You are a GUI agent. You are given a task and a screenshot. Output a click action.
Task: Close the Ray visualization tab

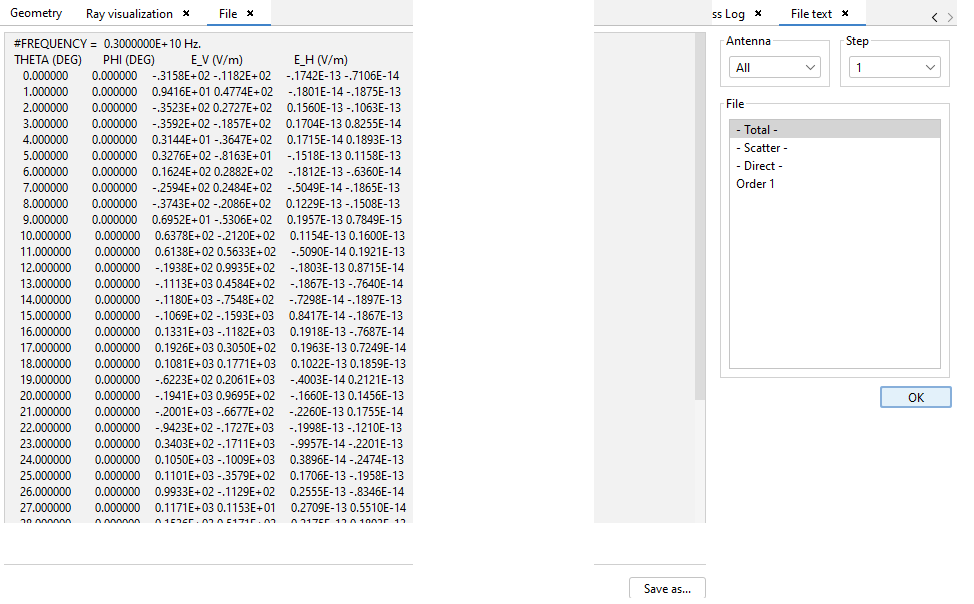pos(186,14)
